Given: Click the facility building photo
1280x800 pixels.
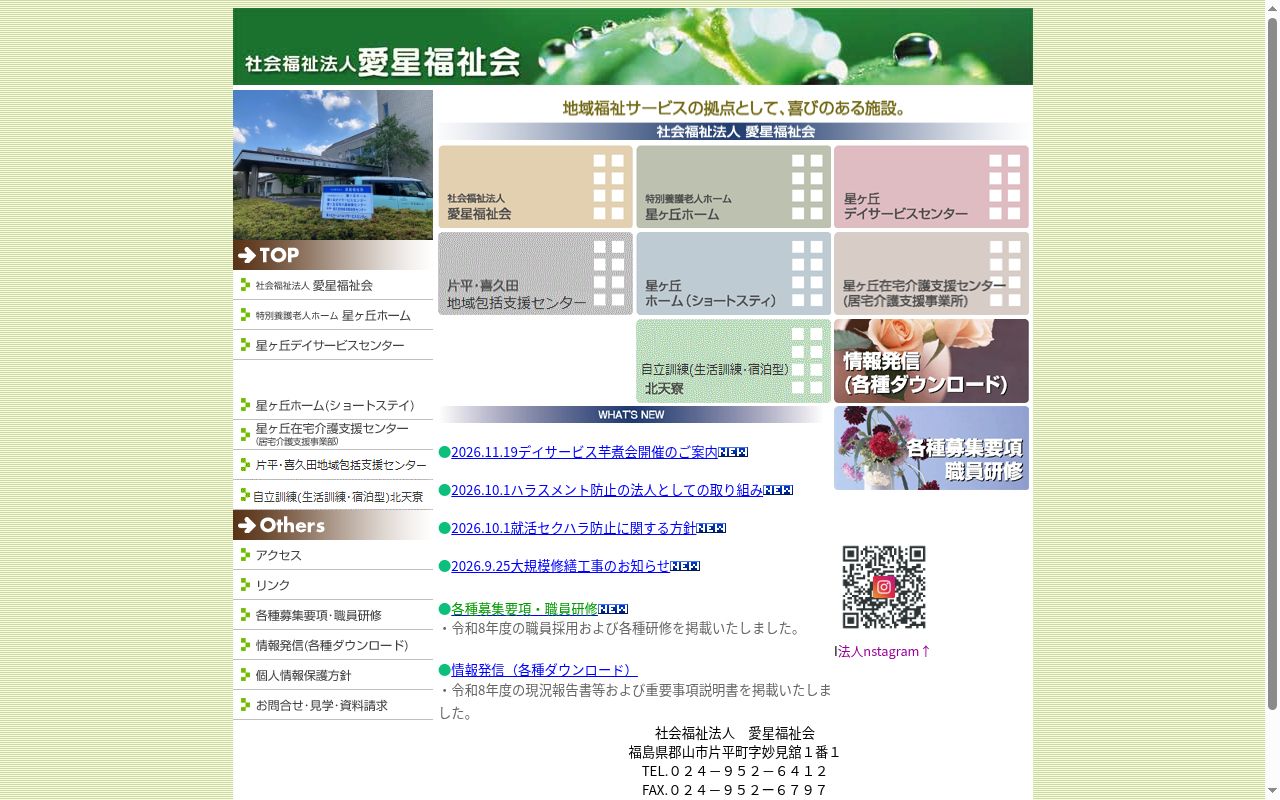Looking at the screenshot, I should pyautogui.click(x=333, y=165).
